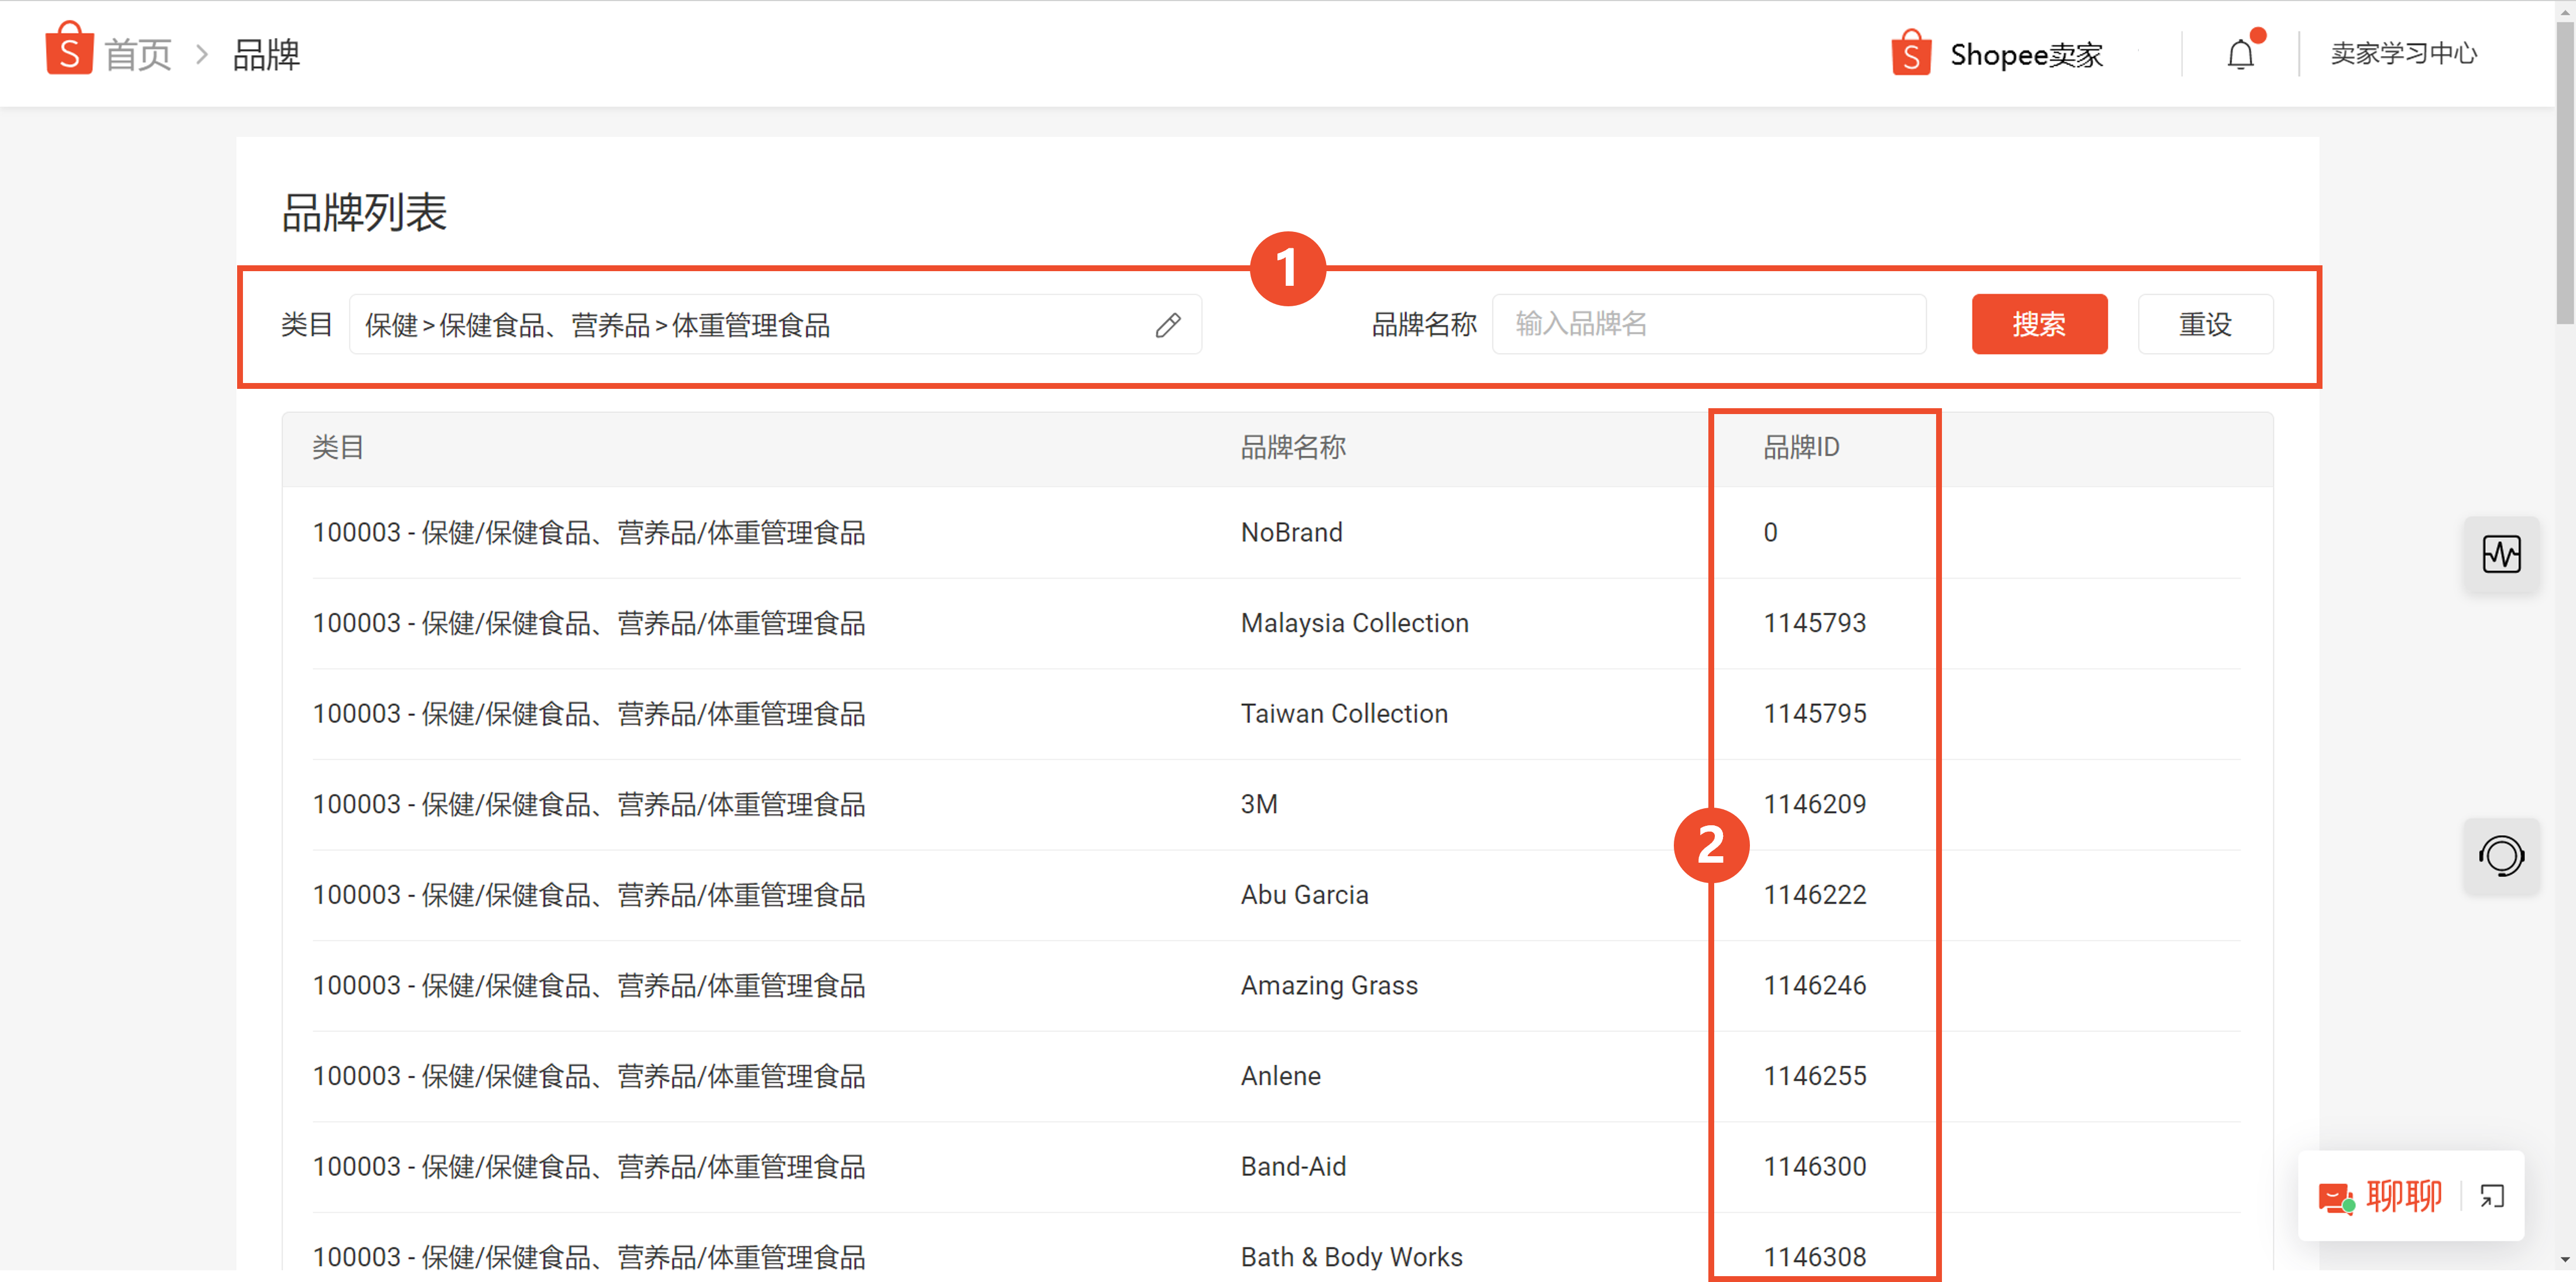Click the 品牌列表 page heading
2576x1282 pixels.
pyautogui.click(x=364, y=212)
